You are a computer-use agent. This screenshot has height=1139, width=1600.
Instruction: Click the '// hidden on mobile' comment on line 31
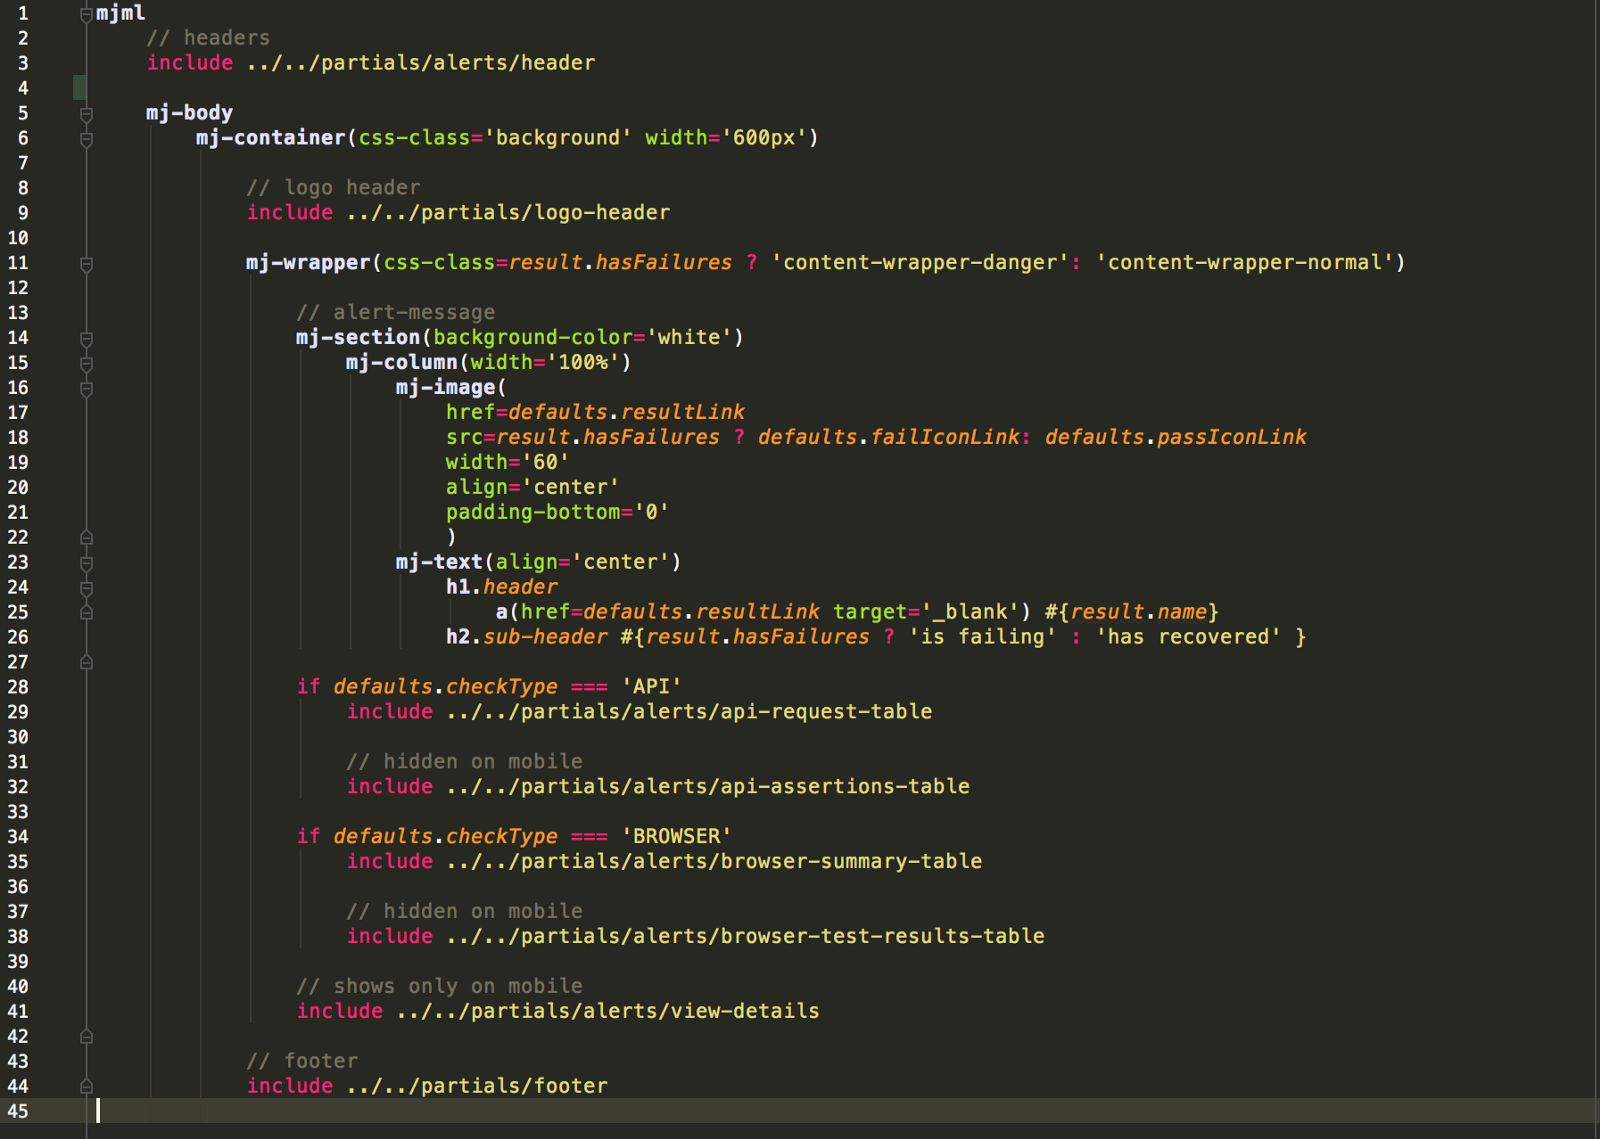point(465,763)
